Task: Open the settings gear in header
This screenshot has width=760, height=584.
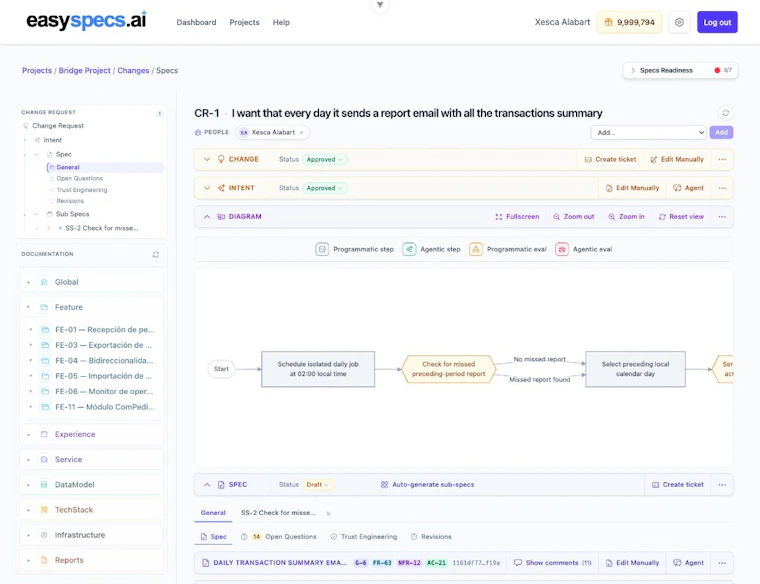Action: click(679, 22)
